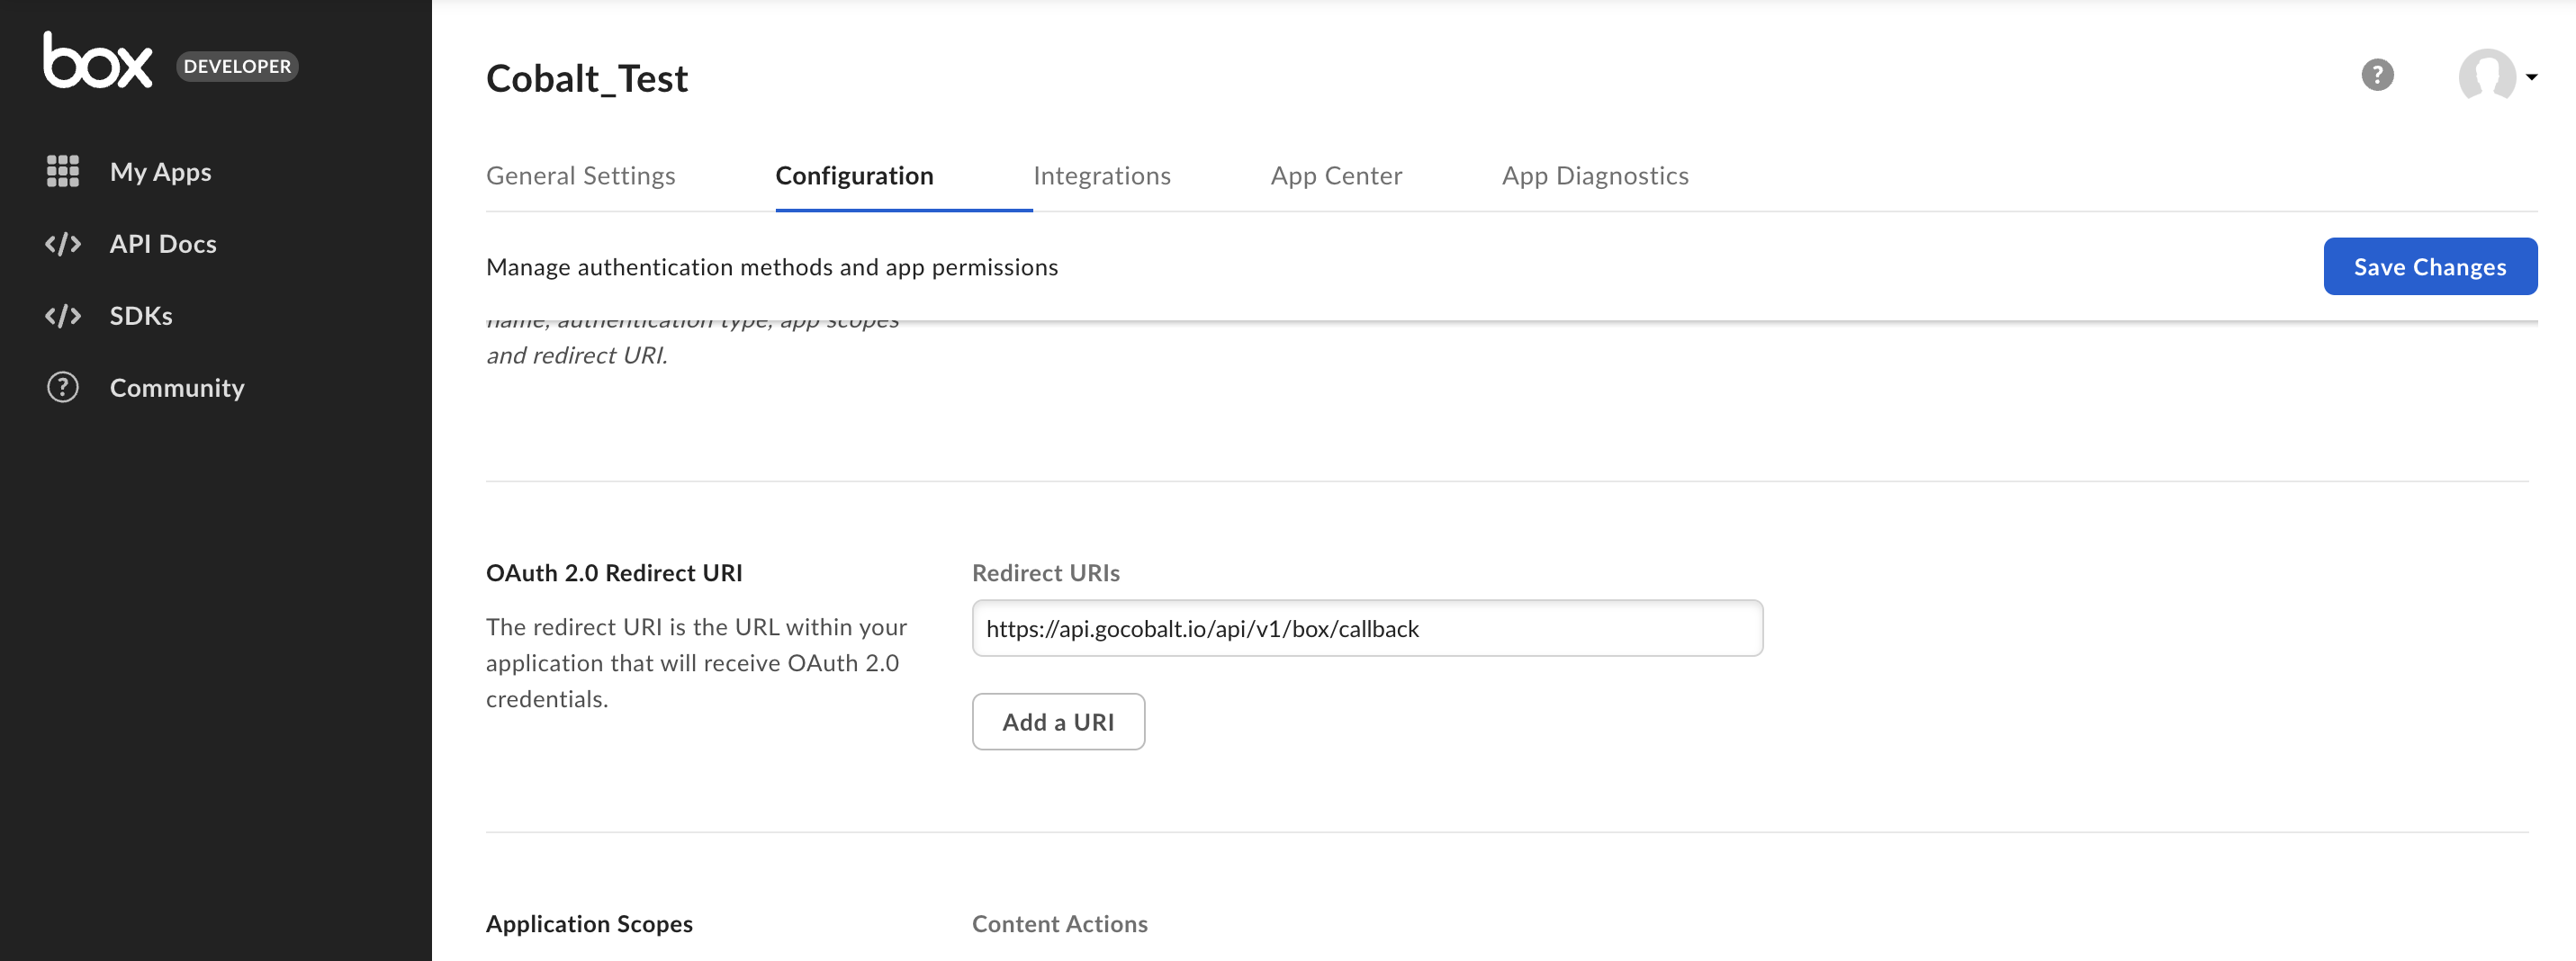Go to the General Settings tab
The height and width of the screenshot is (961, 2576).
pyautogui.click(x=580, y=175)
